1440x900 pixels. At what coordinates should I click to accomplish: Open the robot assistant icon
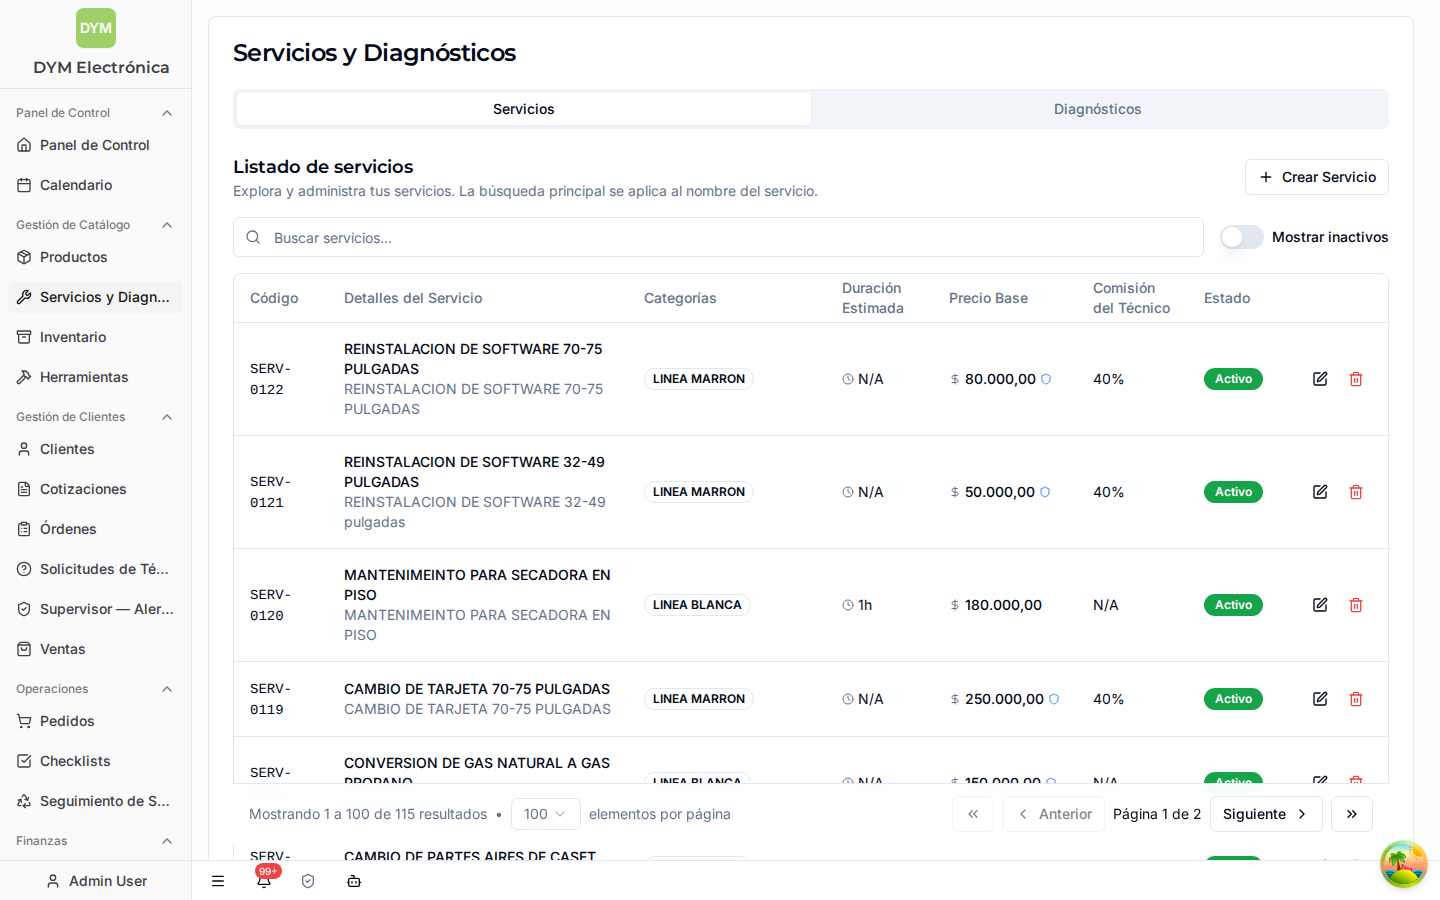[x=354, y=881]
